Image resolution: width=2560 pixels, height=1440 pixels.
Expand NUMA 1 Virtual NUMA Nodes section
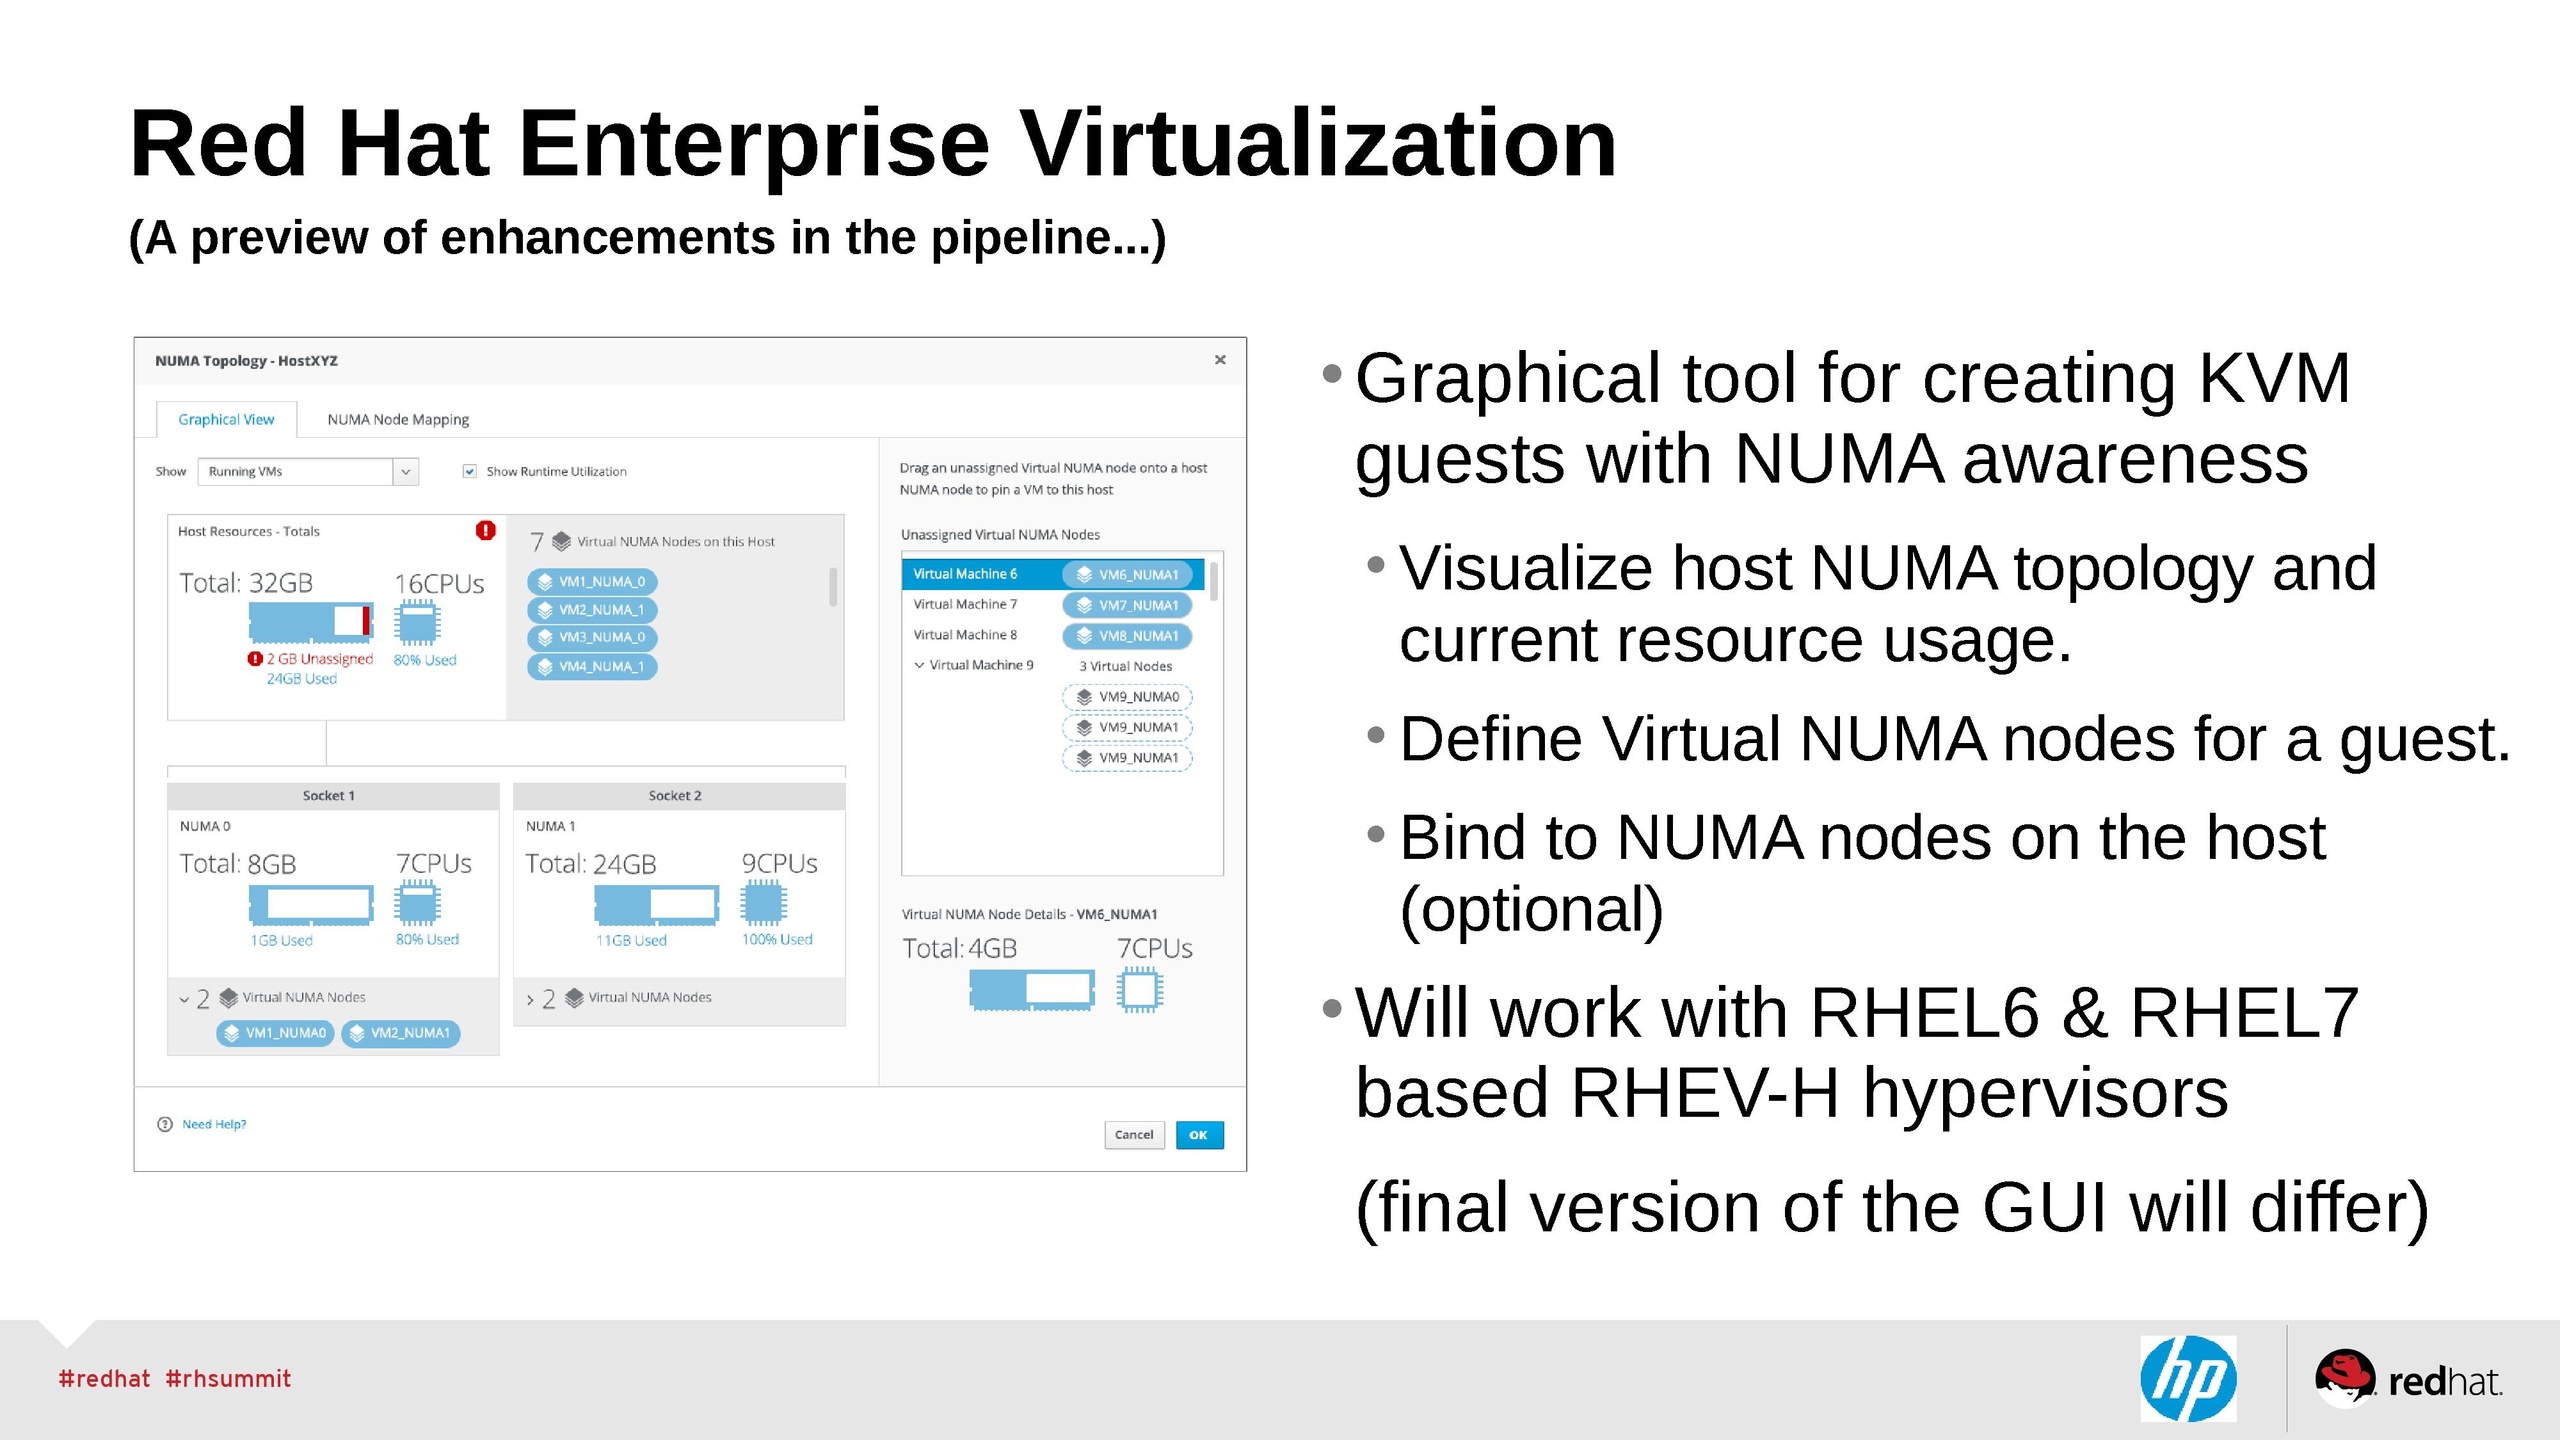[x=530, y=999]
